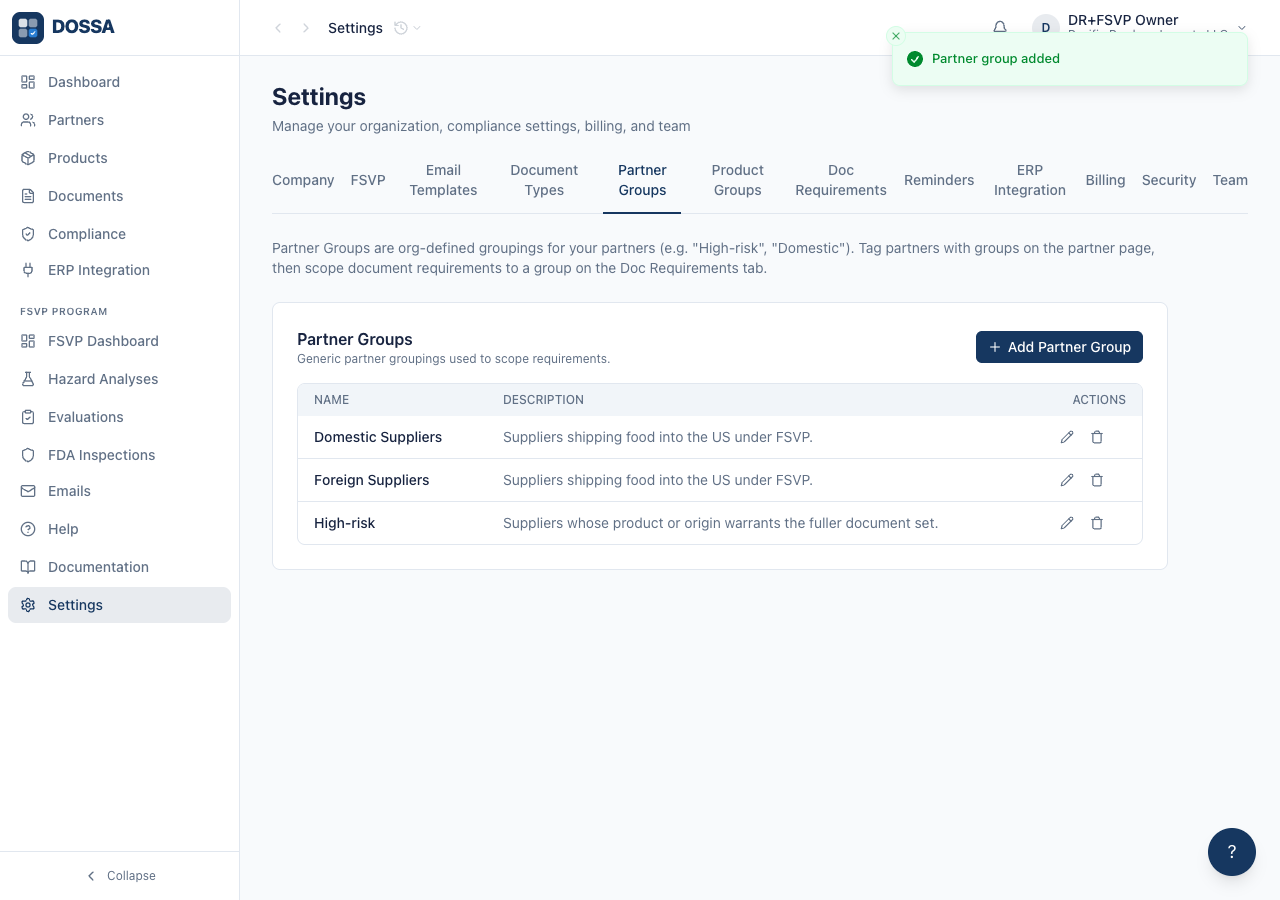Open Help in the sidebar

119,529
